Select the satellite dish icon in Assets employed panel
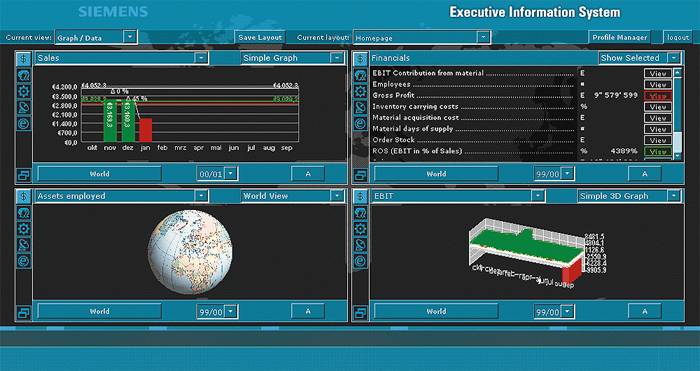 [x=23, y=244]
